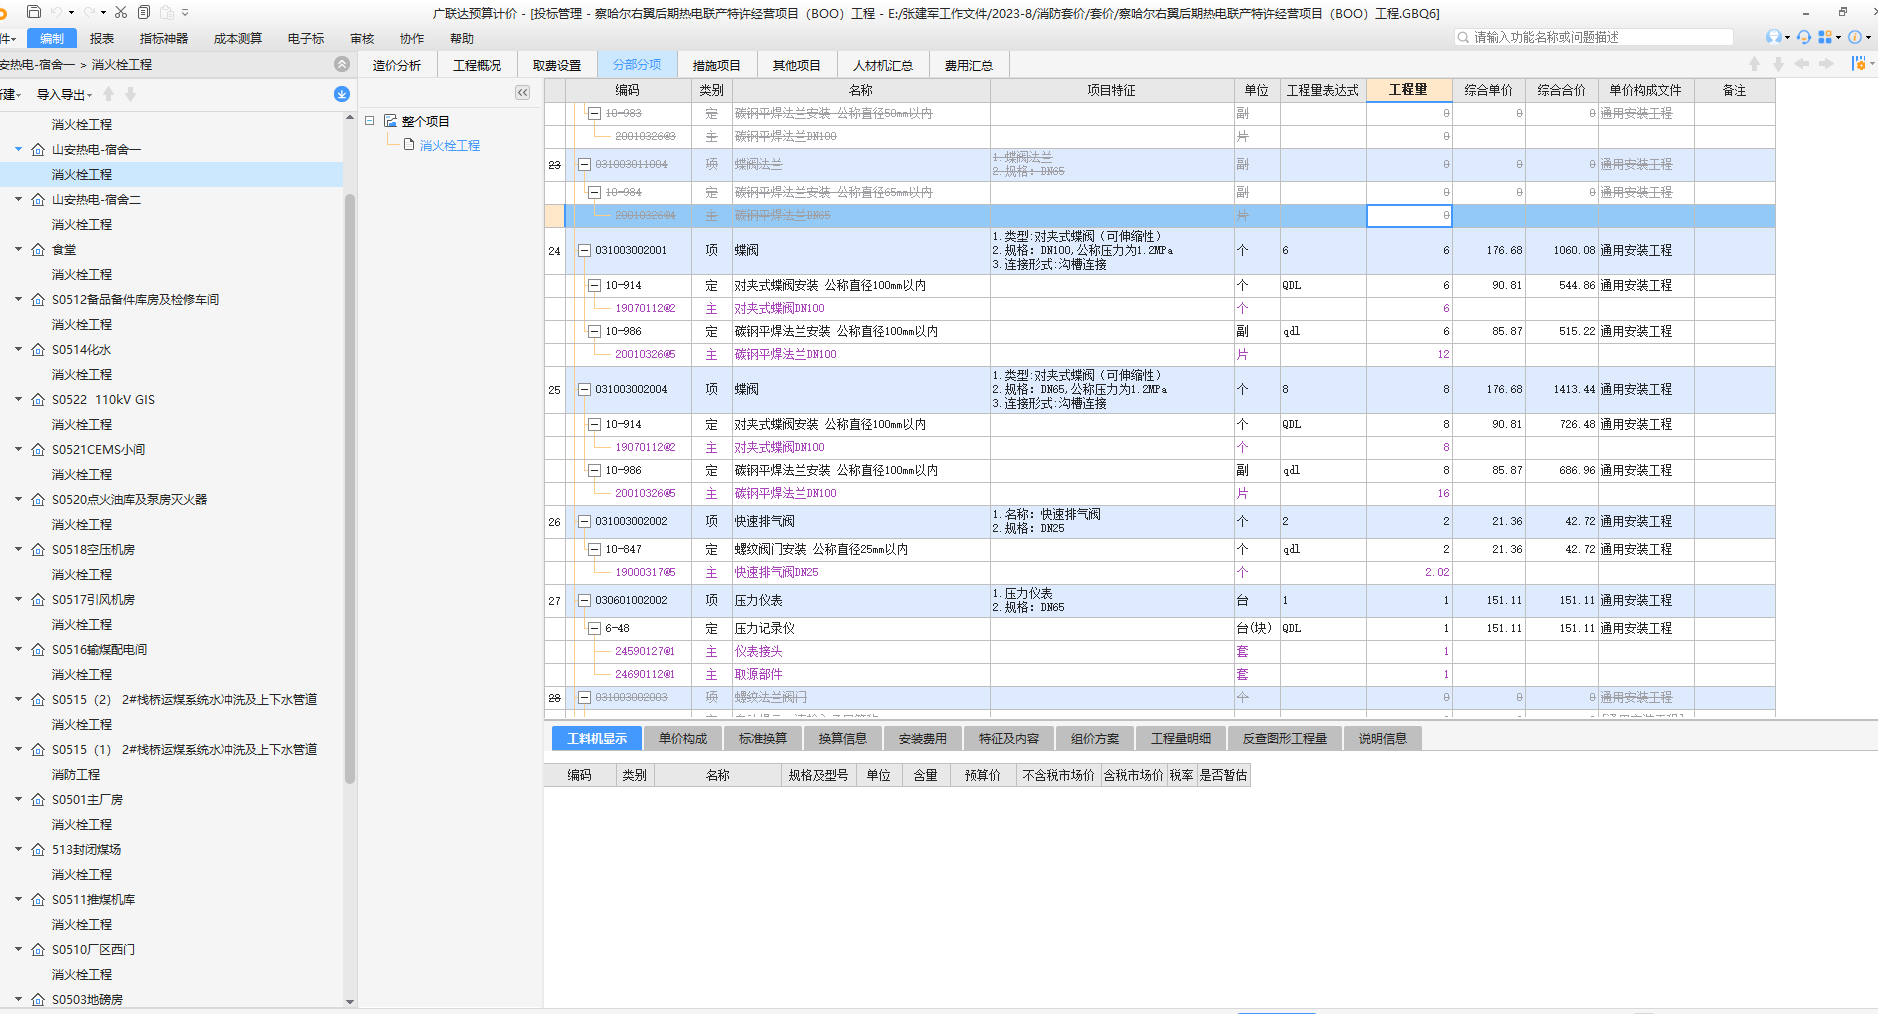This screenshot has height=1014, width=1878.
Task: Open the 报表 ribbon tab
Action: [x=102, y=38]
